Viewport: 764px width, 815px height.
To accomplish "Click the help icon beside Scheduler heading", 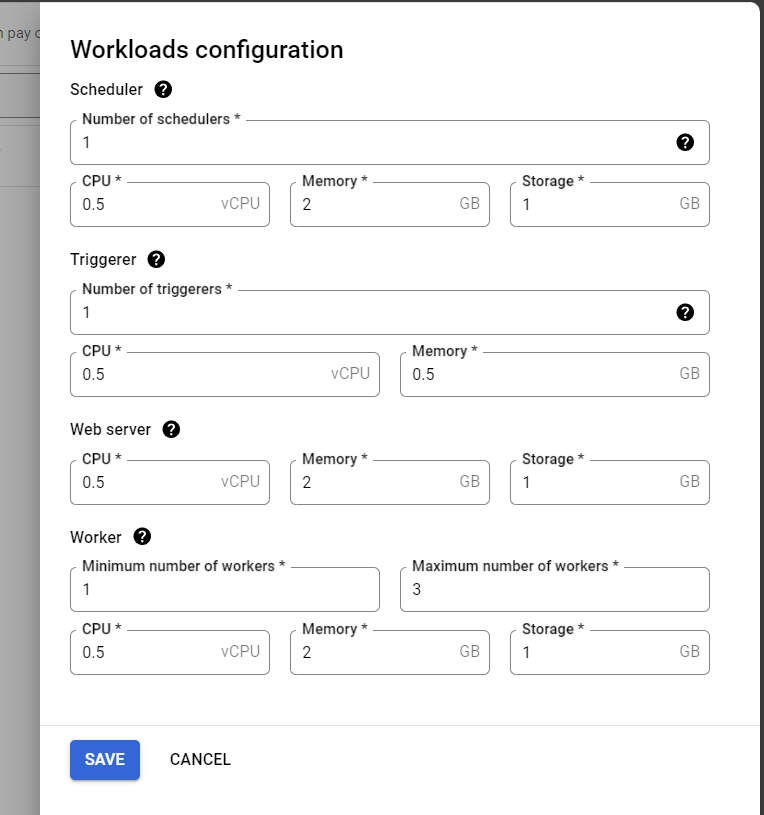I will [164, 90].
